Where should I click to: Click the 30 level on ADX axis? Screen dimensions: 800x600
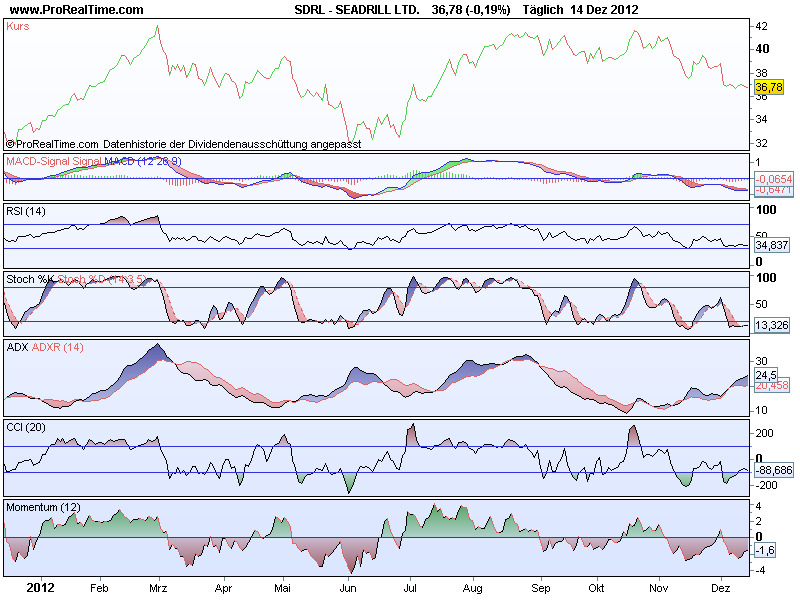[761, 361]
